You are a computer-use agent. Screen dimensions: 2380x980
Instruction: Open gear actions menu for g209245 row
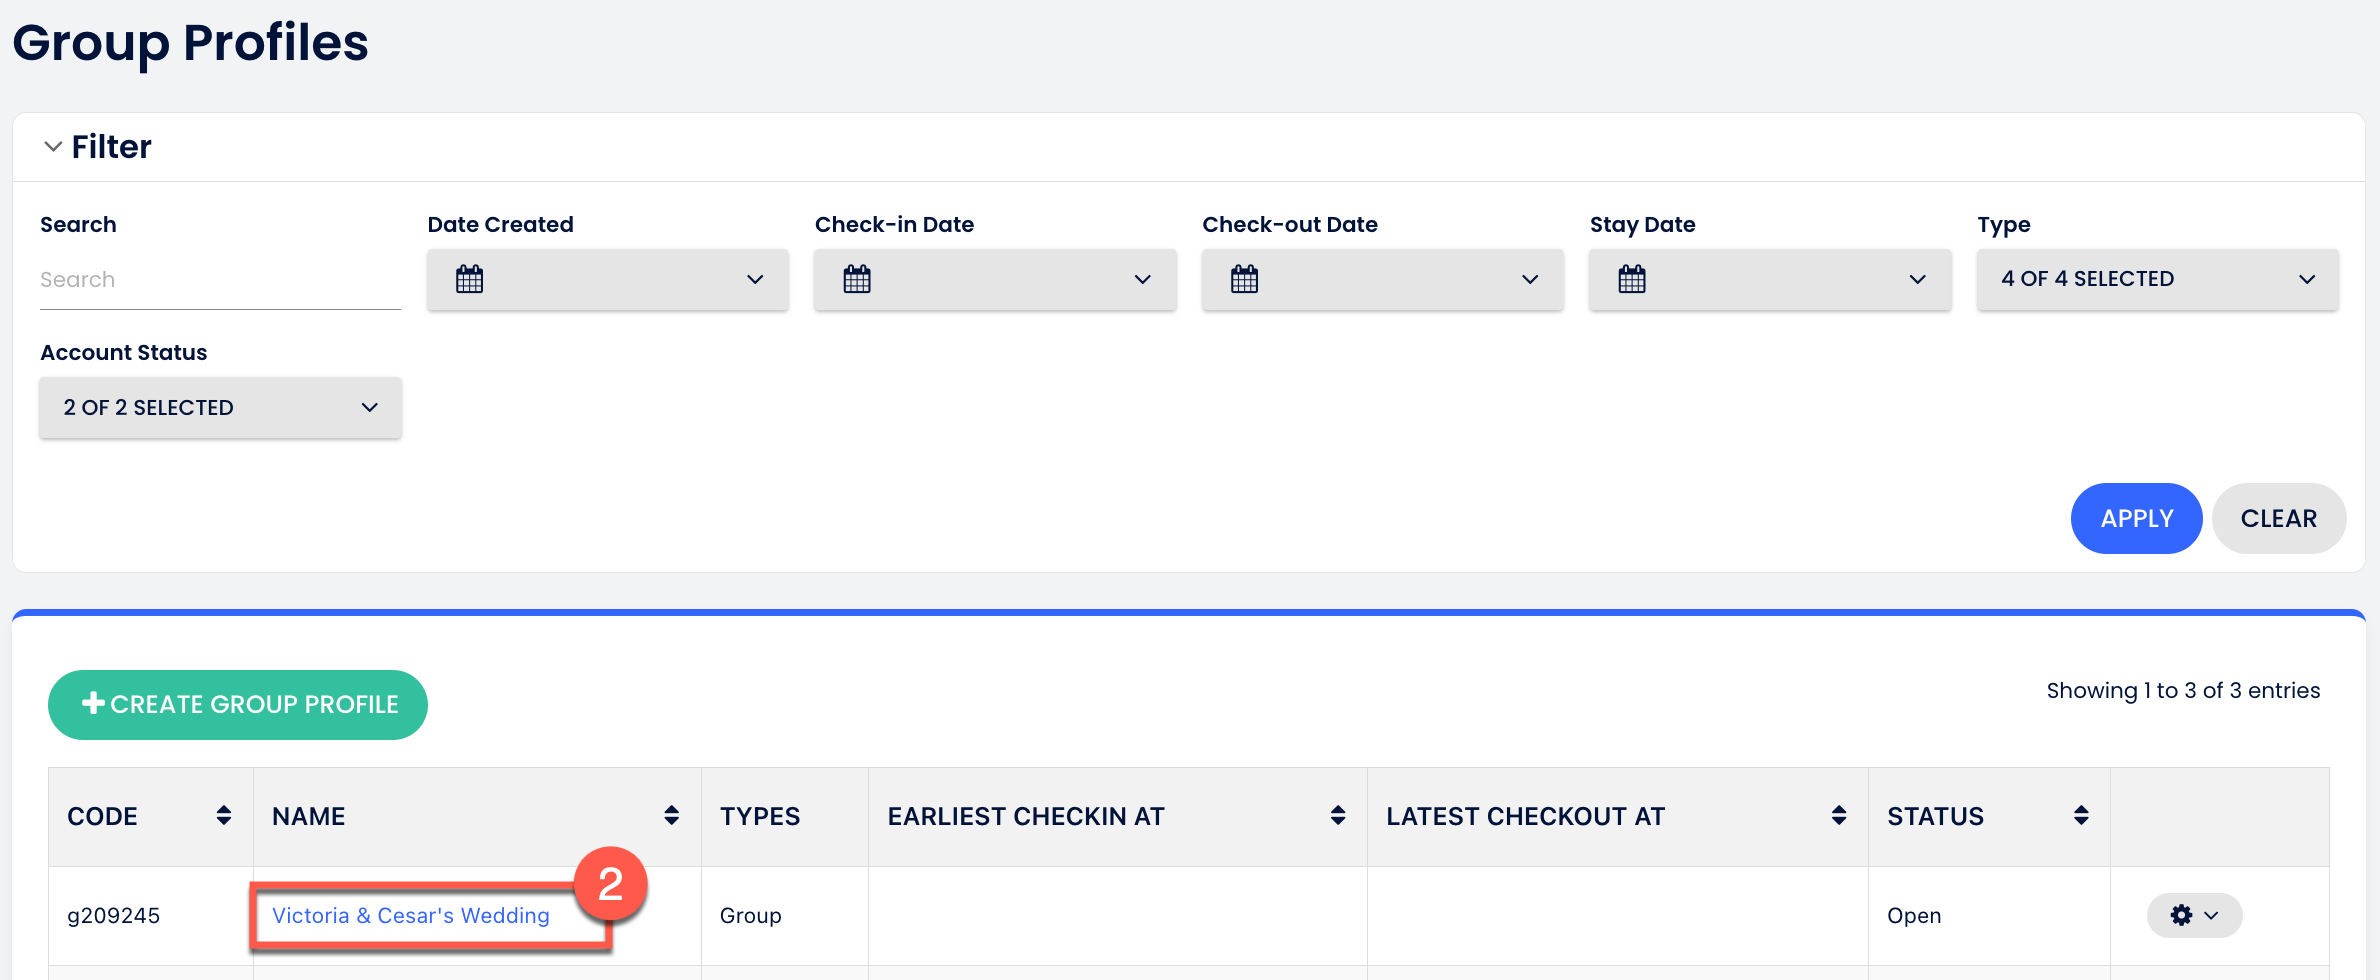click(2193, 915)
